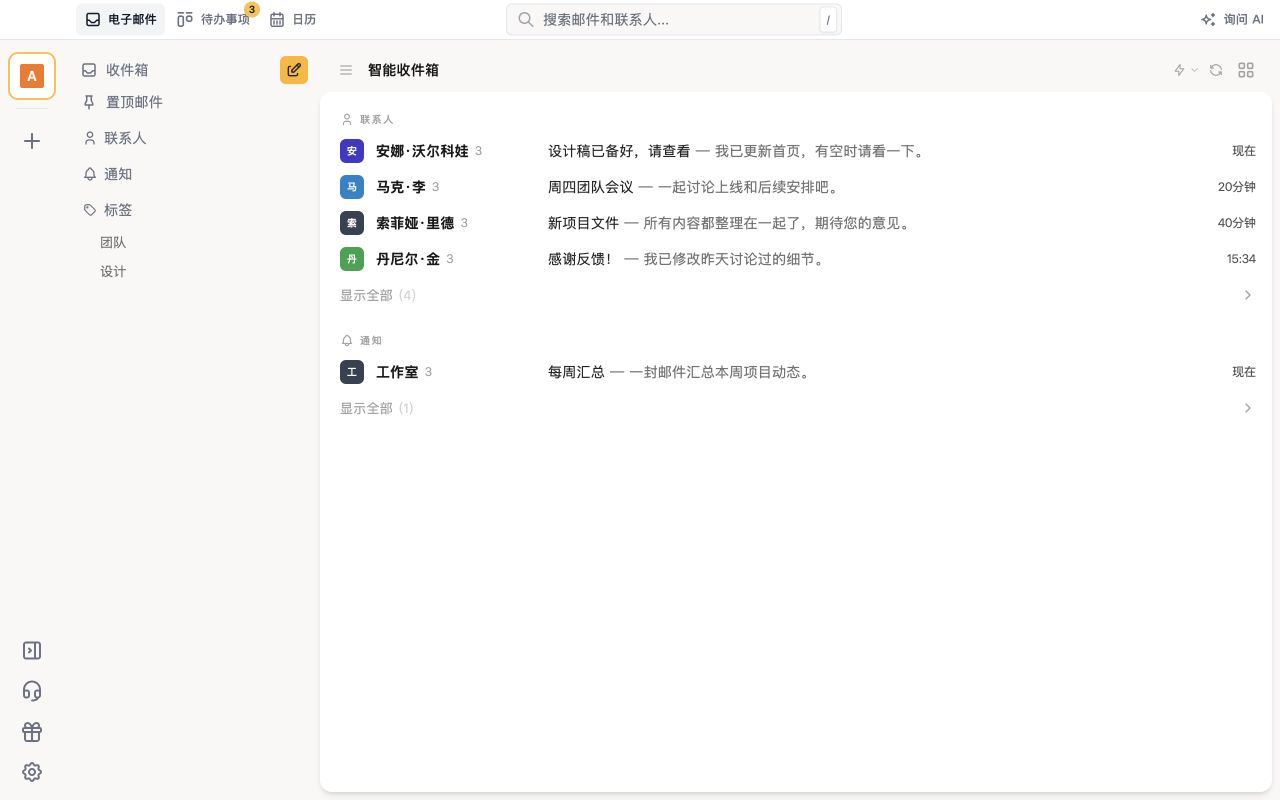Click 马克·李's blue avatar
Viewport: 1280px width, 800px height.
coord(352,187)
